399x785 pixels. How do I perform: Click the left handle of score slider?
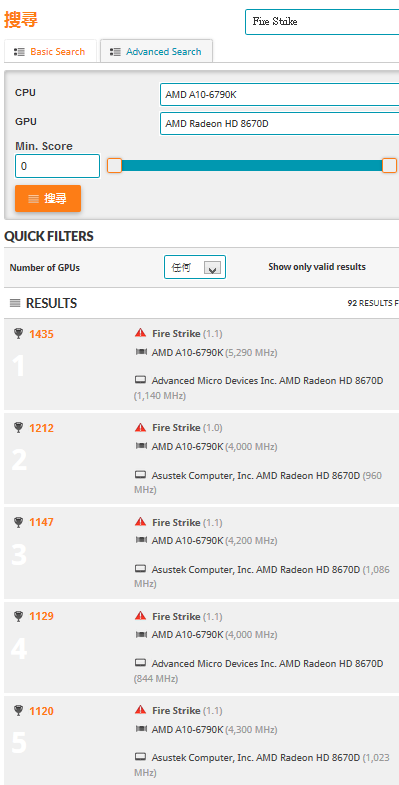(x=115, y=166)
